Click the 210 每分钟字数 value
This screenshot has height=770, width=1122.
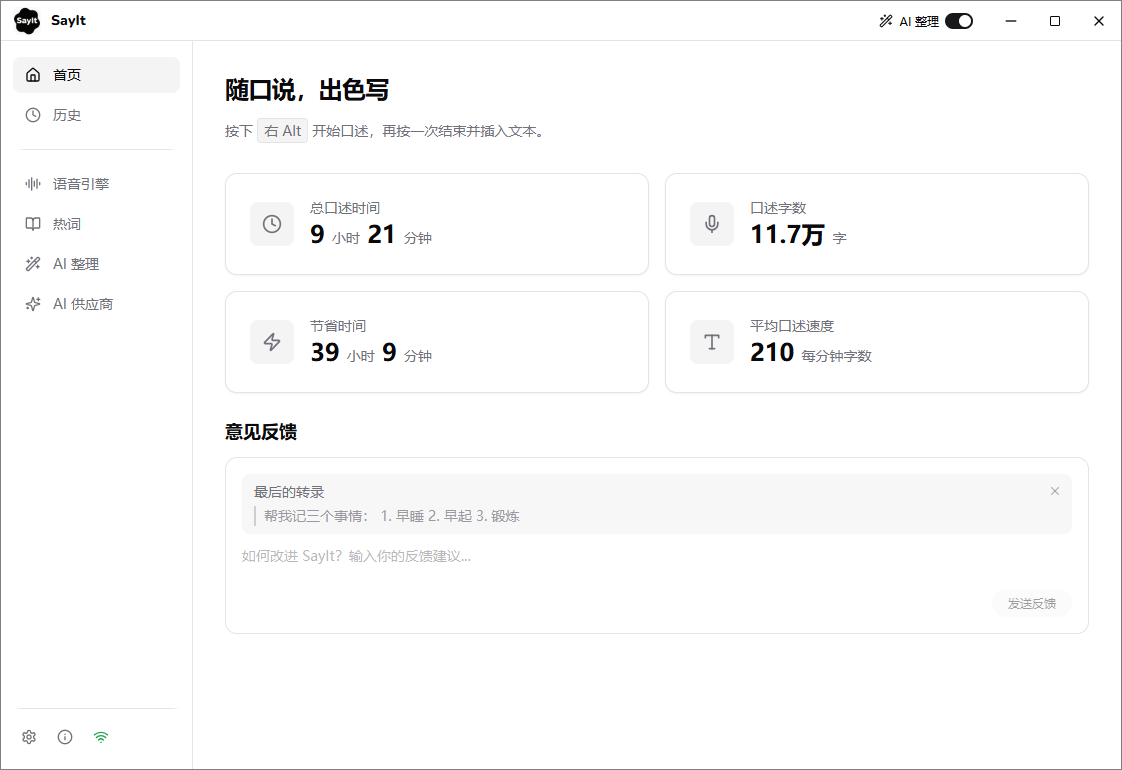pyautogui.click(x=811, y=353)
